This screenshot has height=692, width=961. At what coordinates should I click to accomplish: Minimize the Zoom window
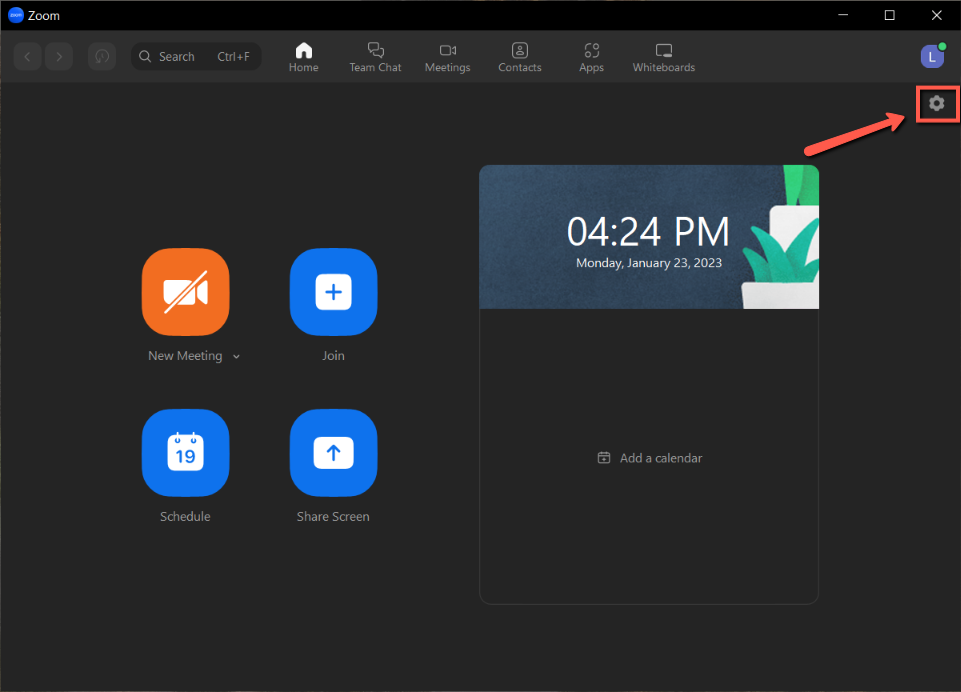click(x=843, y=15)
